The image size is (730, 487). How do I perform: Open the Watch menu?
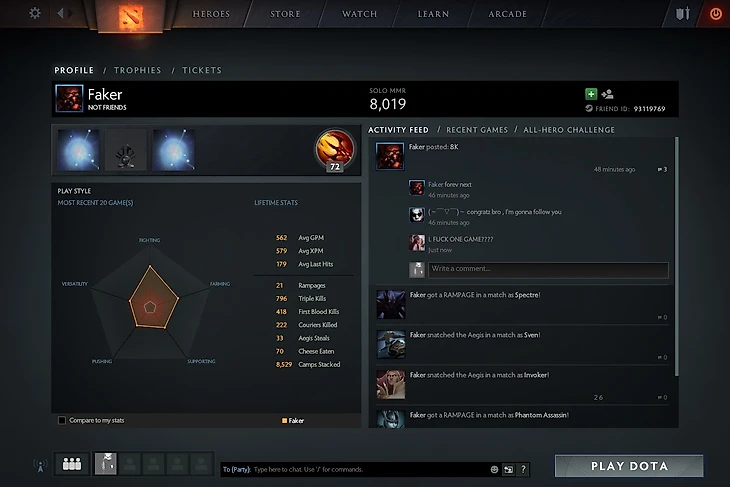pyautogui.click(x=359, y=14)
